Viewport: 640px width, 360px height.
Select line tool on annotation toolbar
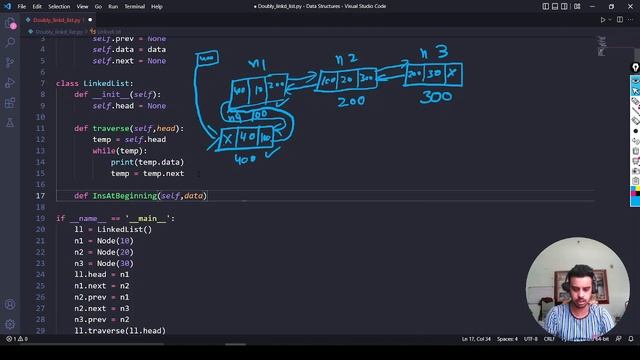pyautogui.click(x=636, y=110)
